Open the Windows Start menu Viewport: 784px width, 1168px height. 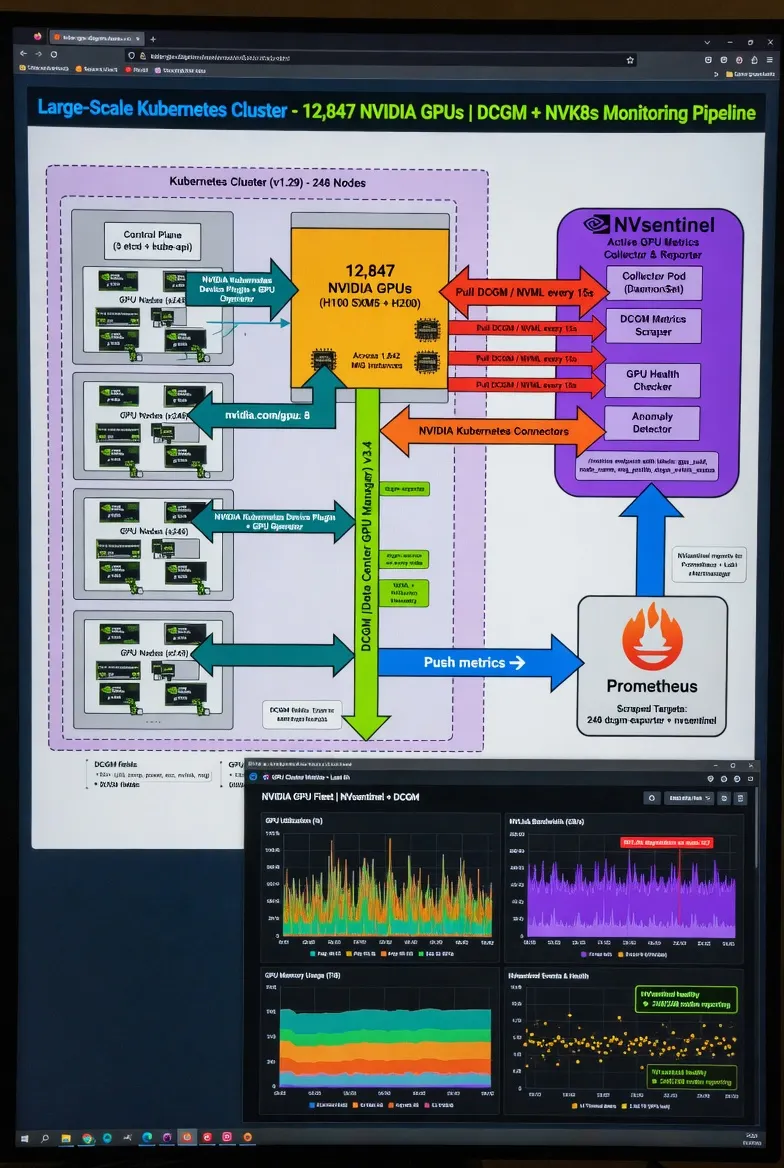pyautogui.click(x=25, y=1139)
